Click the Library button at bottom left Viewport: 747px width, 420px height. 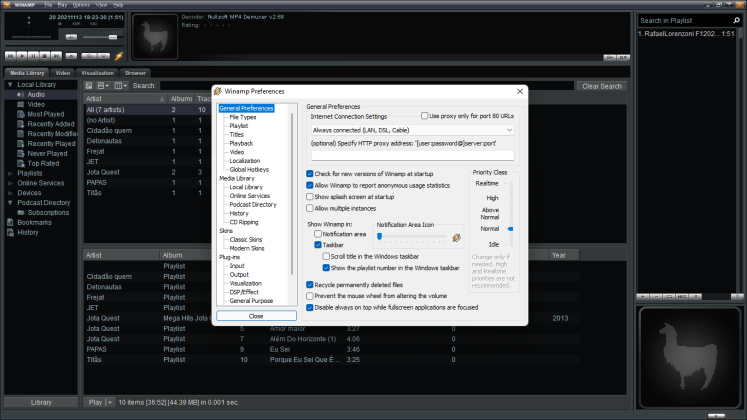pos(41,402)
